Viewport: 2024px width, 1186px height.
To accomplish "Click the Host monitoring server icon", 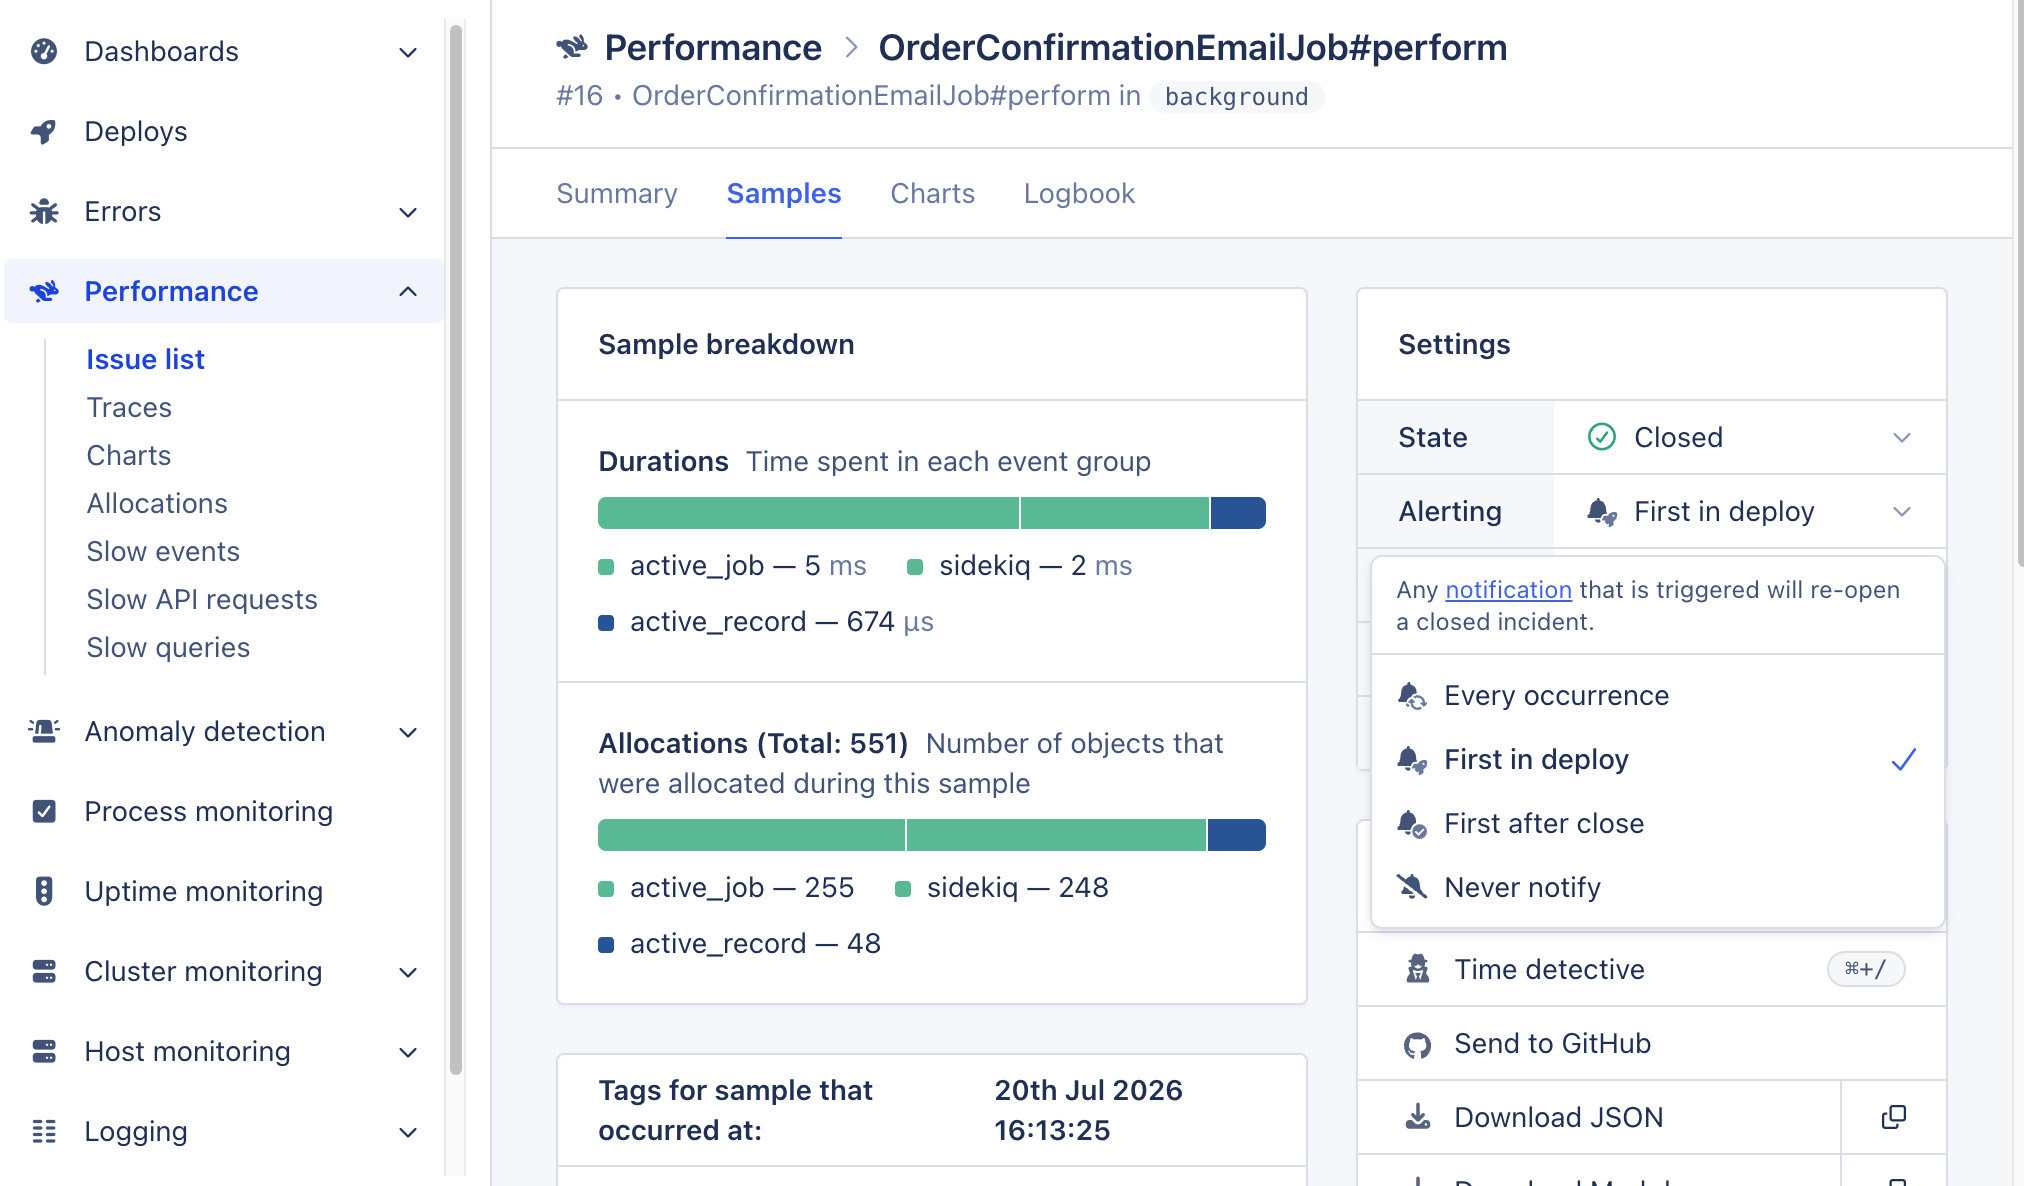I will [x=44, y=1051].
